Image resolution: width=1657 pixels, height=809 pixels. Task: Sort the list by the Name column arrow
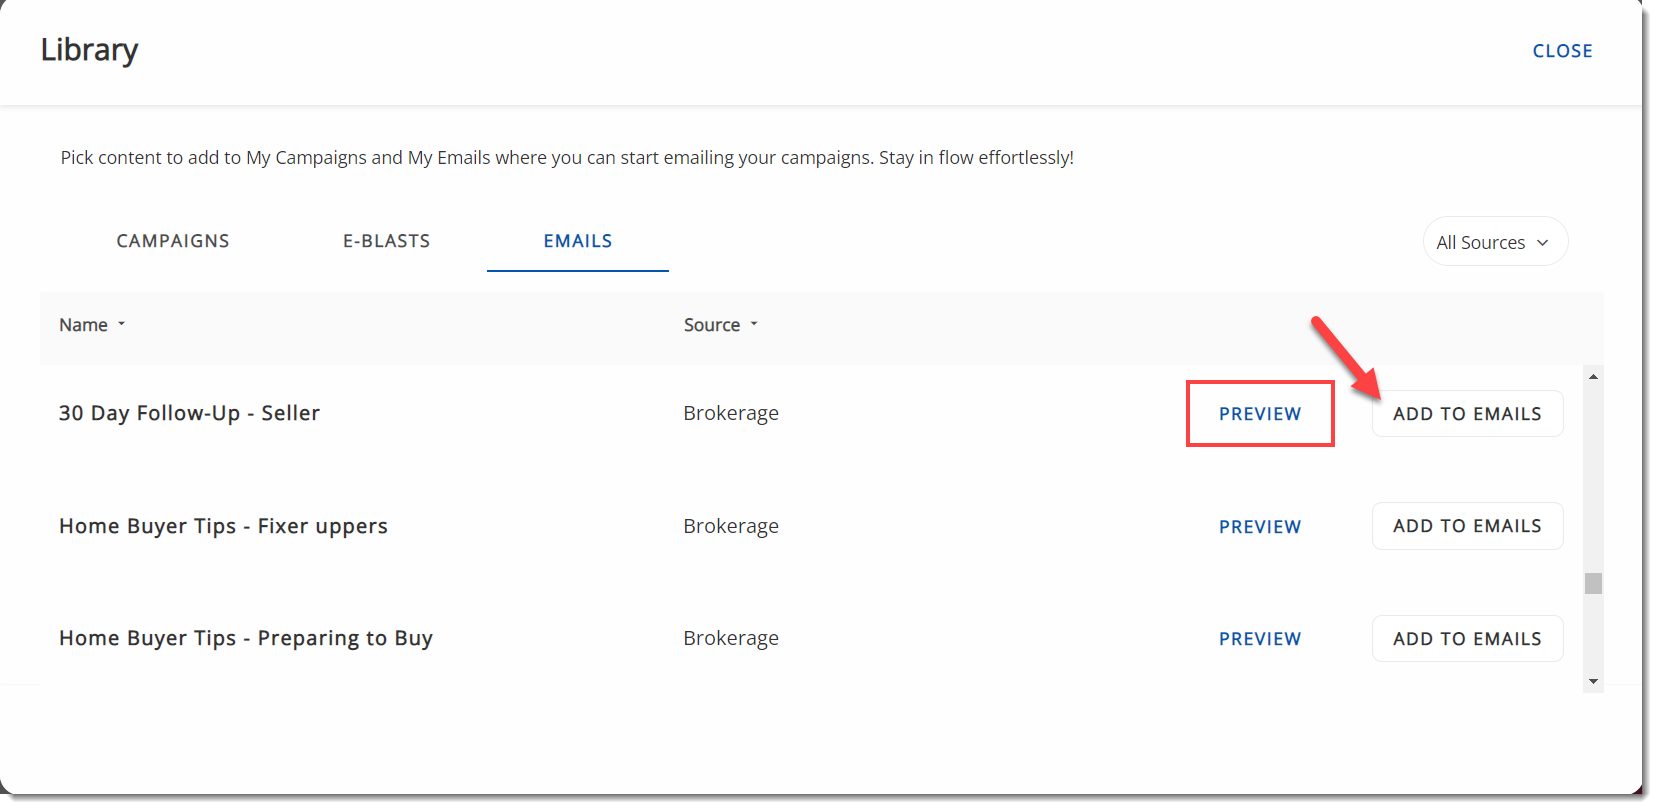tap(122, 325)
